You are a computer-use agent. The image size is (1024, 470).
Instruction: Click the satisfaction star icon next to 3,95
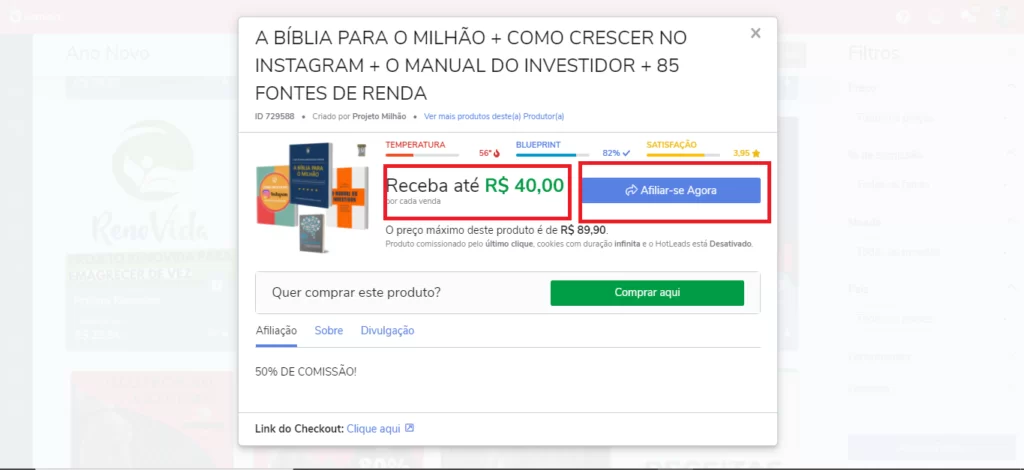[x=756, y=153]
